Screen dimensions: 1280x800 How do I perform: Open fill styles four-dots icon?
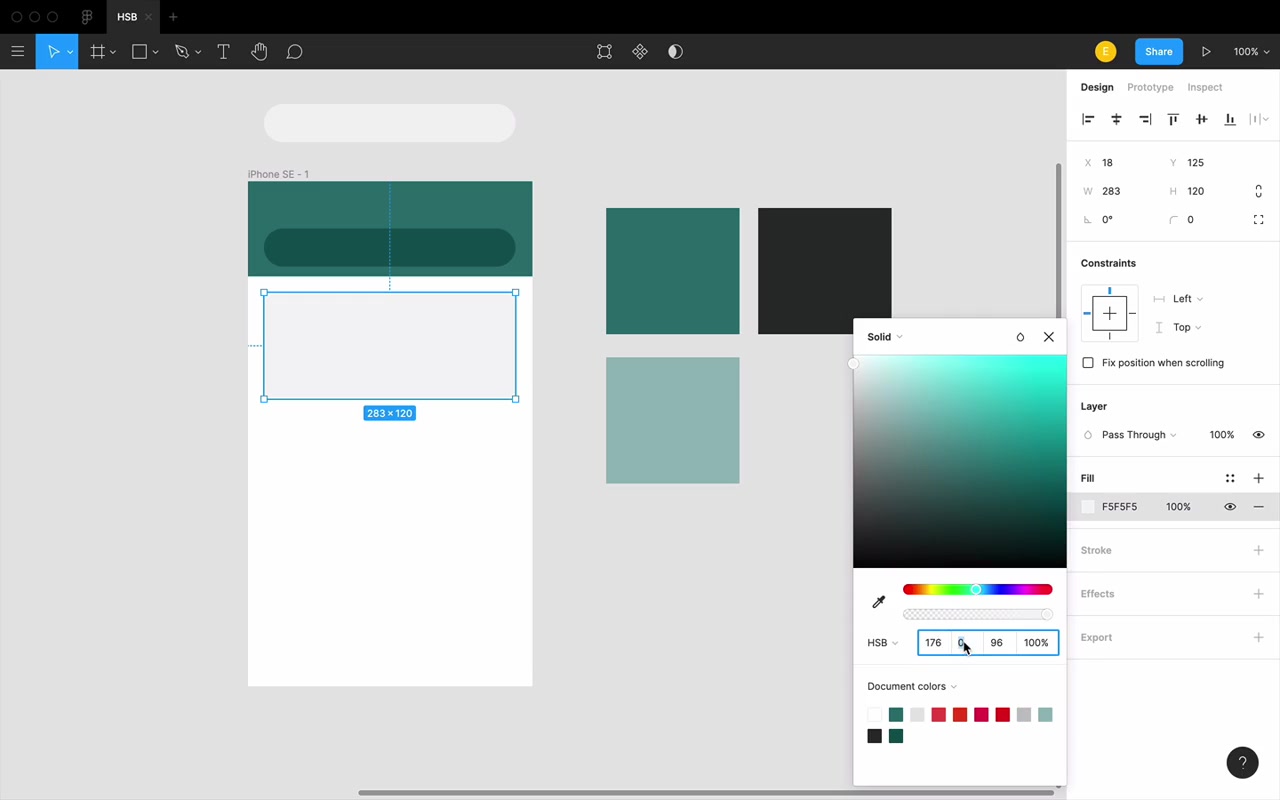pyautogui.click(x=1230, y=478)
